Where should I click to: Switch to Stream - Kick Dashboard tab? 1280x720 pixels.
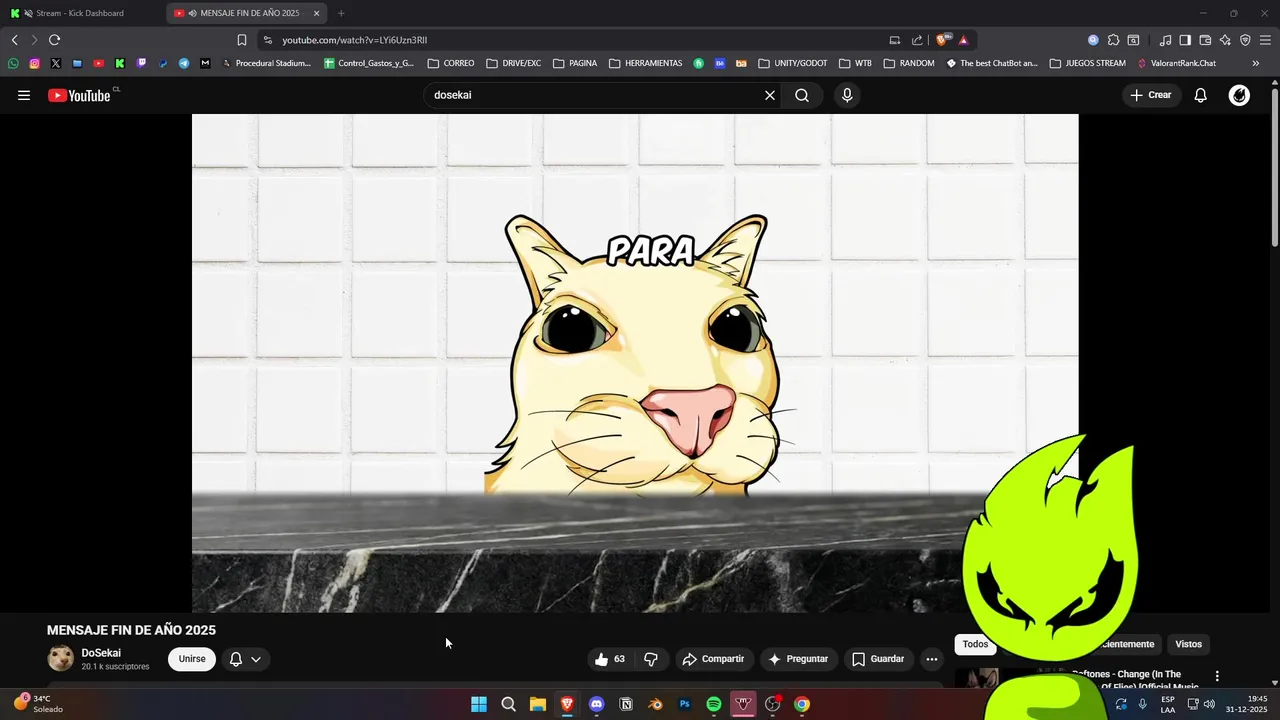pyautogui.click(x=80, y=13)
